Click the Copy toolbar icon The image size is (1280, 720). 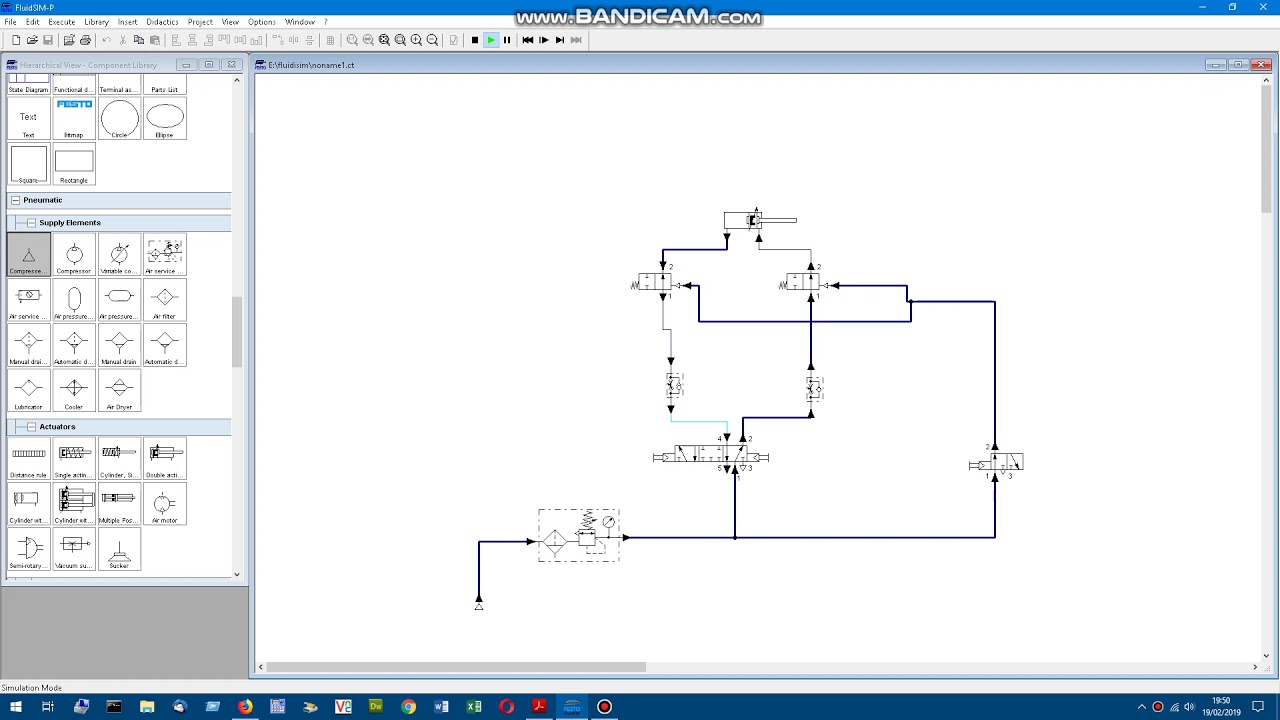click(x=139, y=40)
